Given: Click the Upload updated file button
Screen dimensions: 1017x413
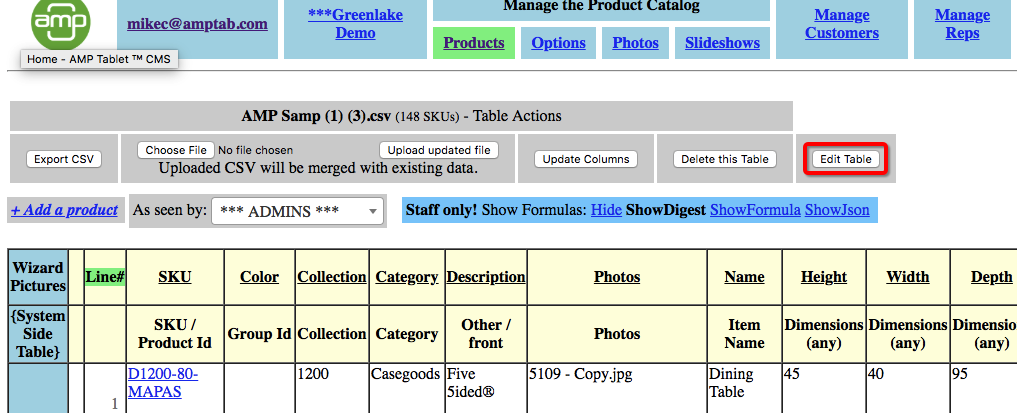Looking at the screenshot, I should [x=439, y=150].
